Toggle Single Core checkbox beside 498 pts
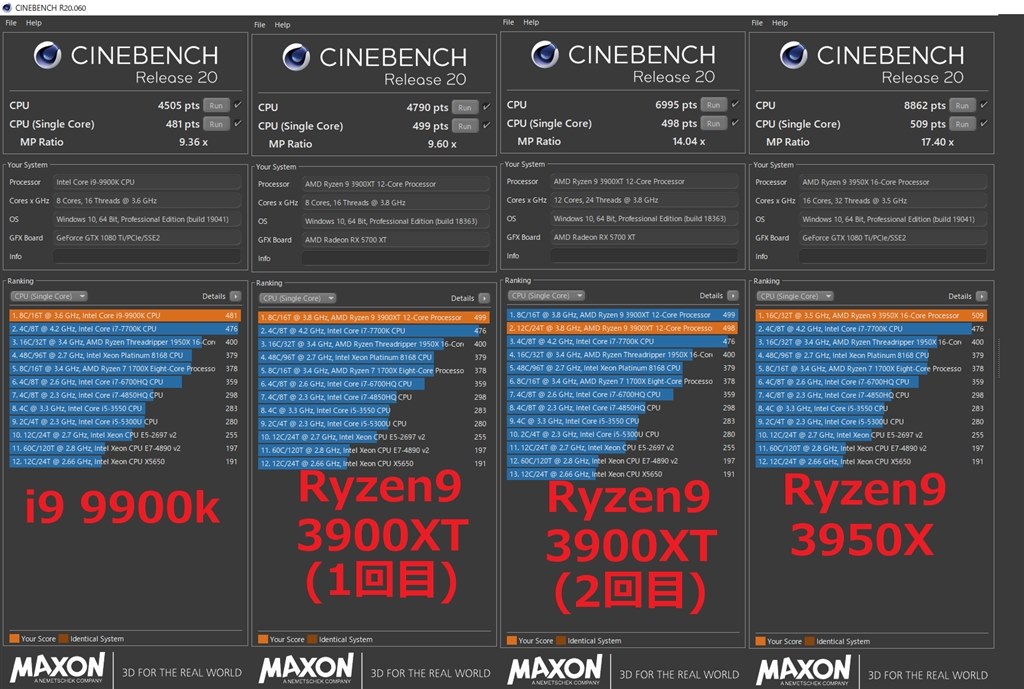Screen dimensions: 1024x689 coord(735,123)
